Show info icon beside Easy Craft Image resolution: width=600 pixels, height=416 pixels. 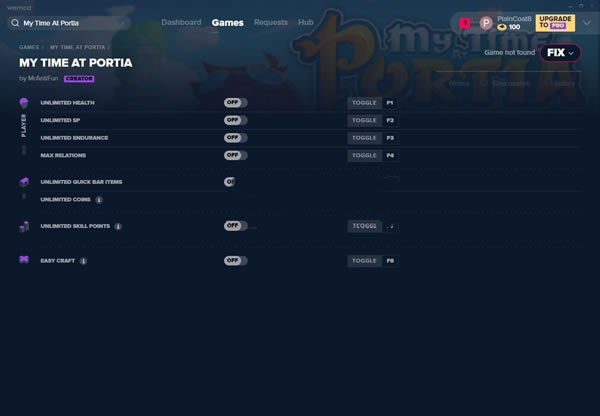pyautogui.click(x=83, y=261)
